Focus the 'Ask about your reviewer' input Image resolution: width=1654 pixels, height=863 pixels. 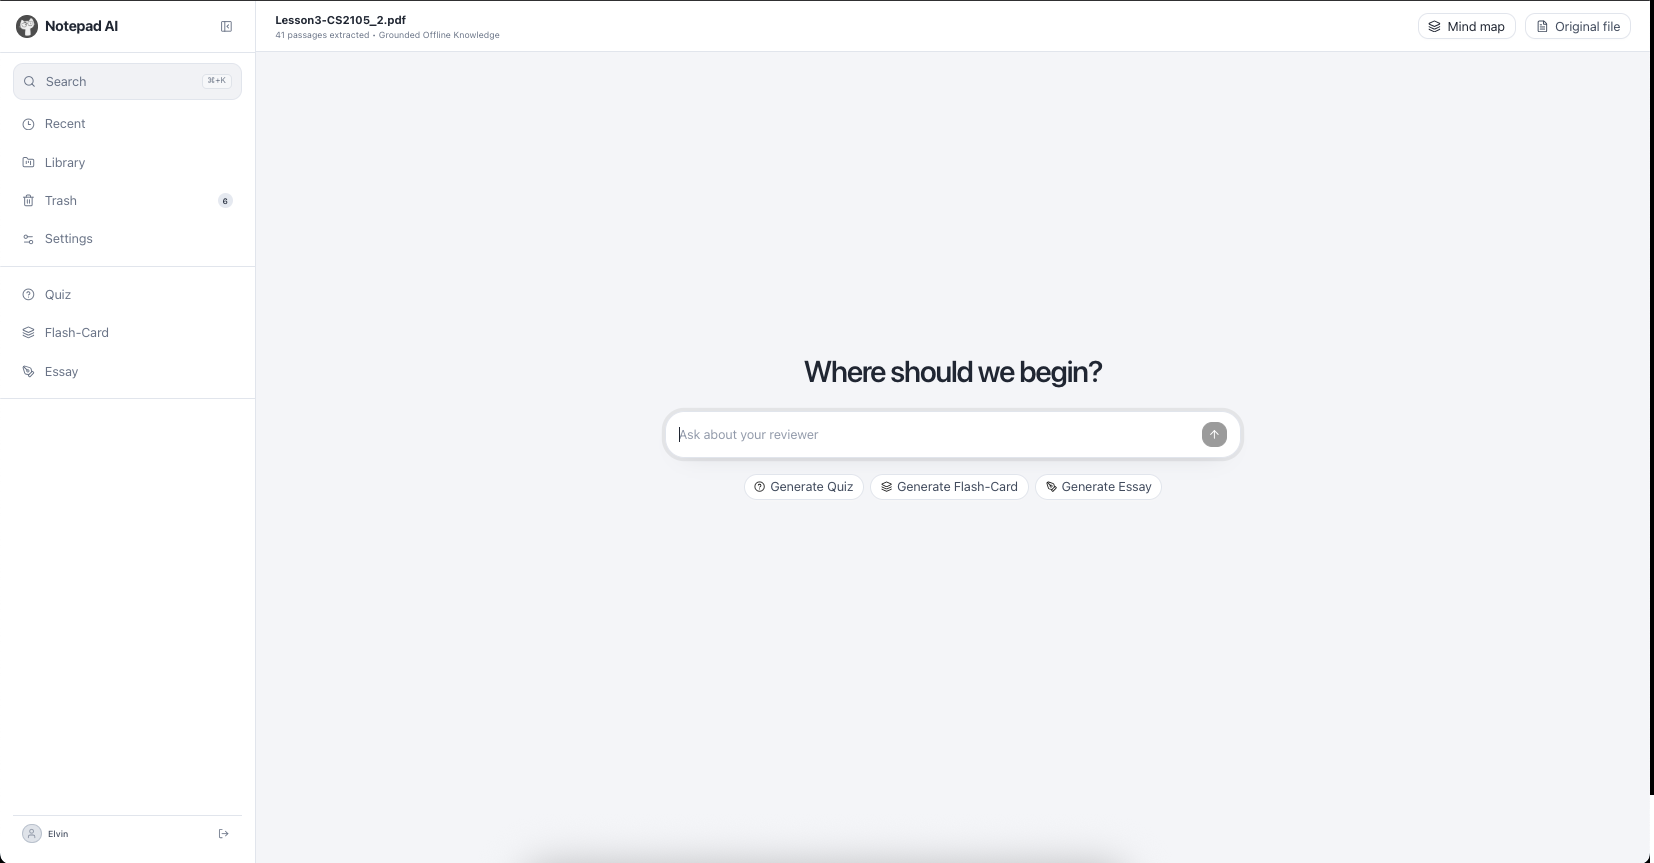(x=936, y=434)
